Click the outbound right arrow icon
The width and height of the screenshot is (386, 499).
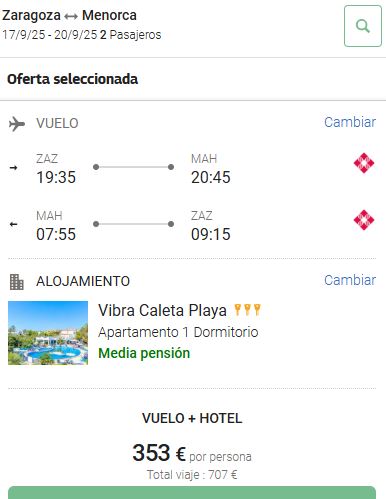[13, 167]
